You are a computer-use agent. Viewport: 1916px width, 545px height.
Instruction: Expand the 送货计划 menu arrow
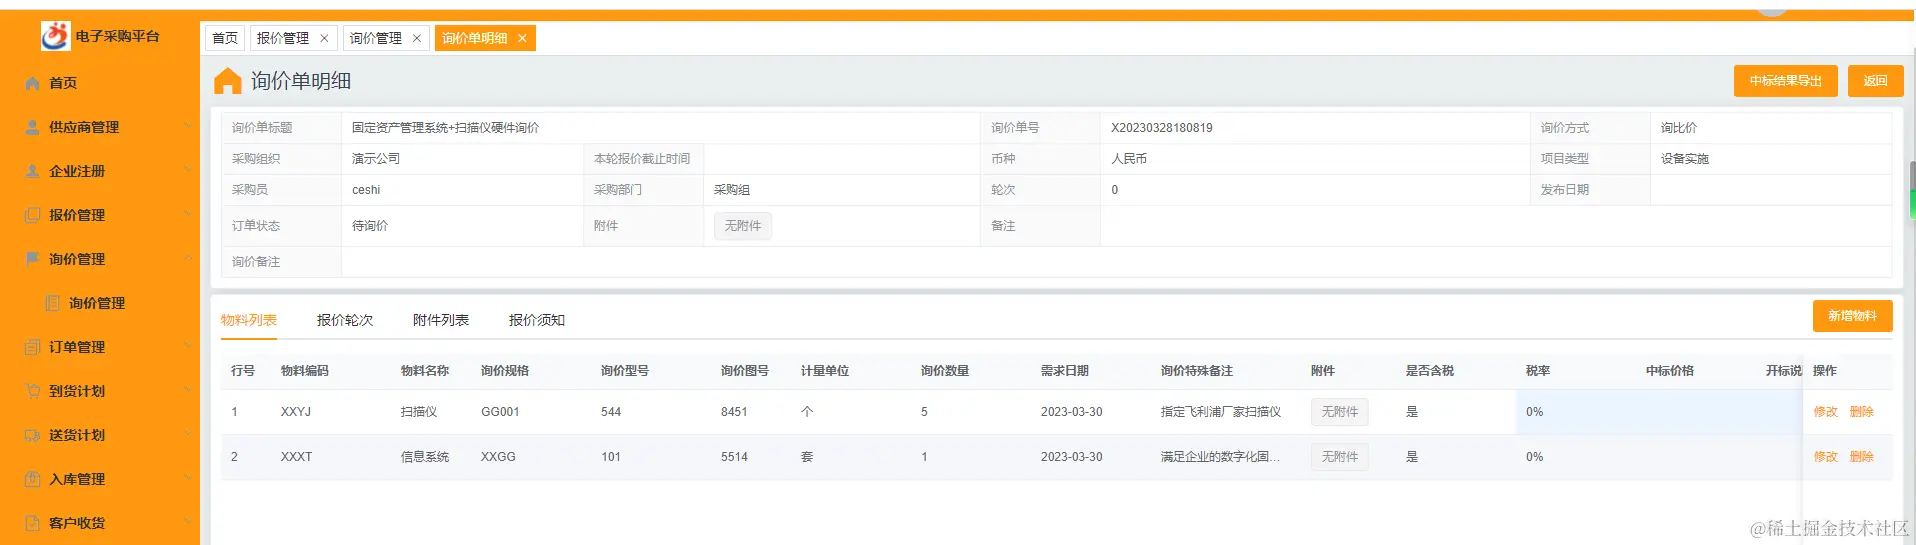[x=188, y=434]
